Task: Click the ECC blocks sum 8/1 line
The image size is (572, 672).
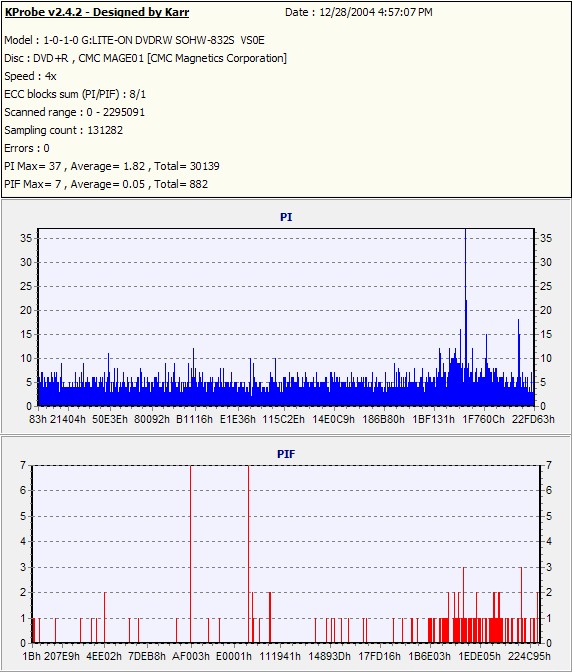Action: tap(75, 94)
